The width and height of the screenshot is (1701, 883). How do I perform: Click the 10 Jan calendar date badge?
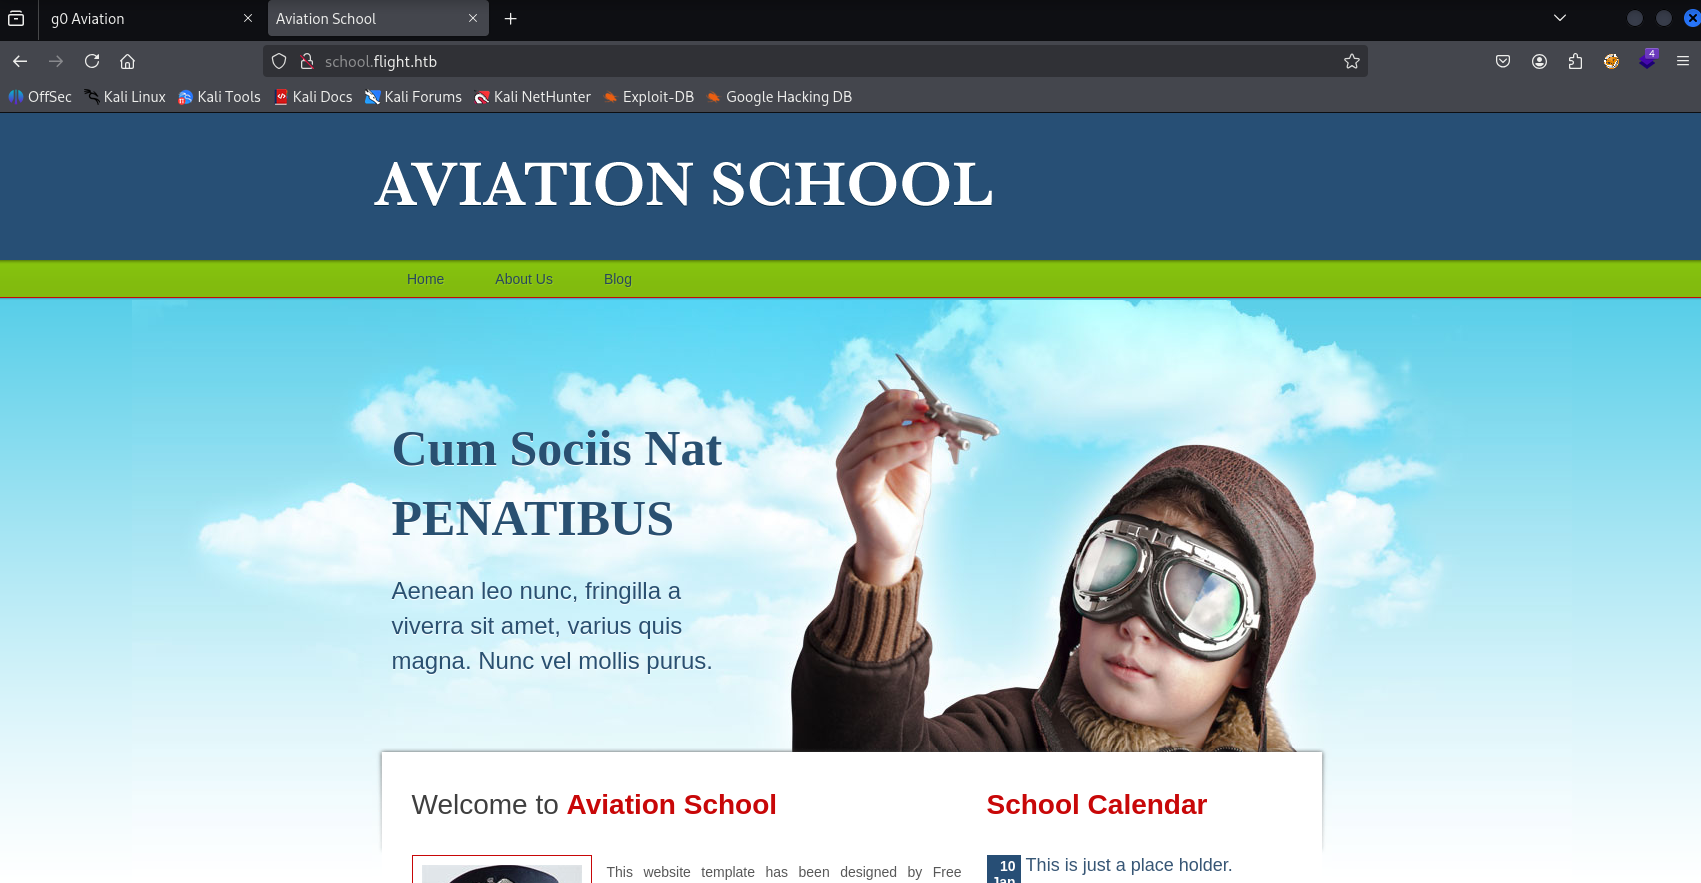(x=1004, y=869)
